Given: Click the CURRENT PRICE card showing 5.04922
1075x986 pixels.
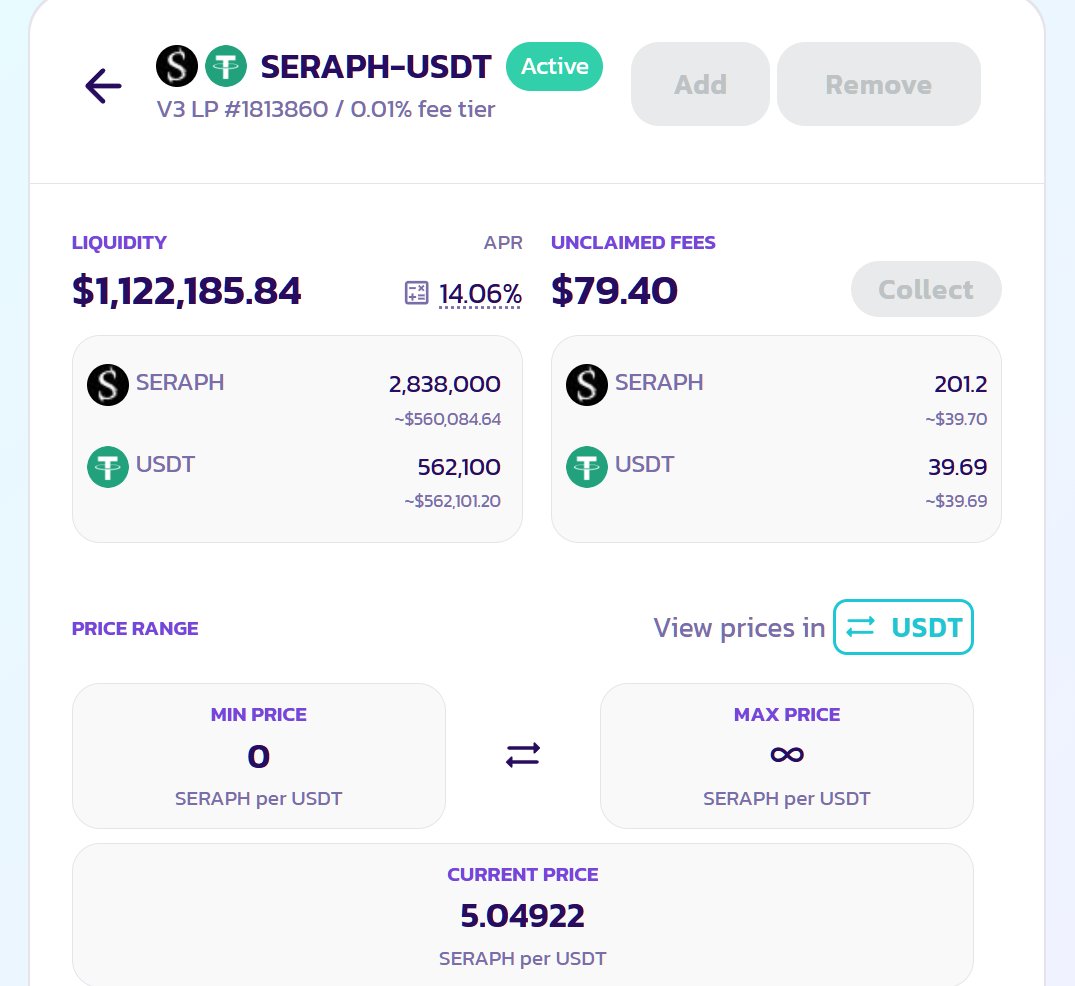Looking at the screenshot, I should 522,915.
